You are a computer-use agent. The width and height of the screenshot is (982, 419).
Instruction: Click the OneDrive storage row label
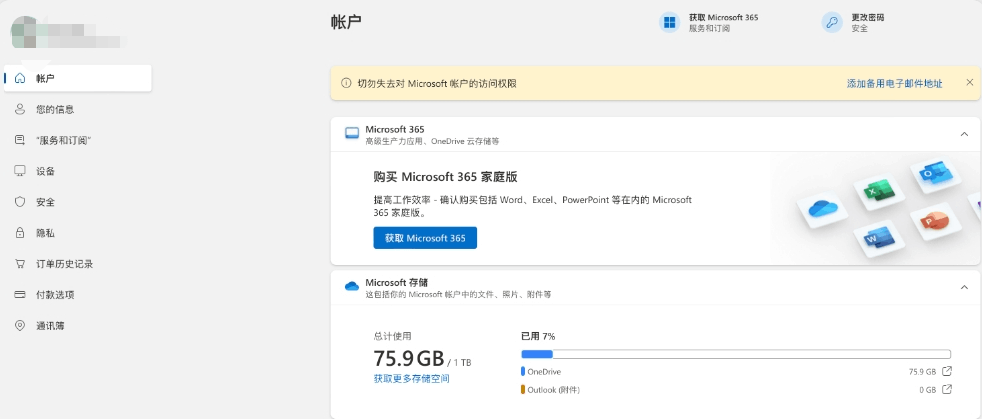(x=544, y=371)
